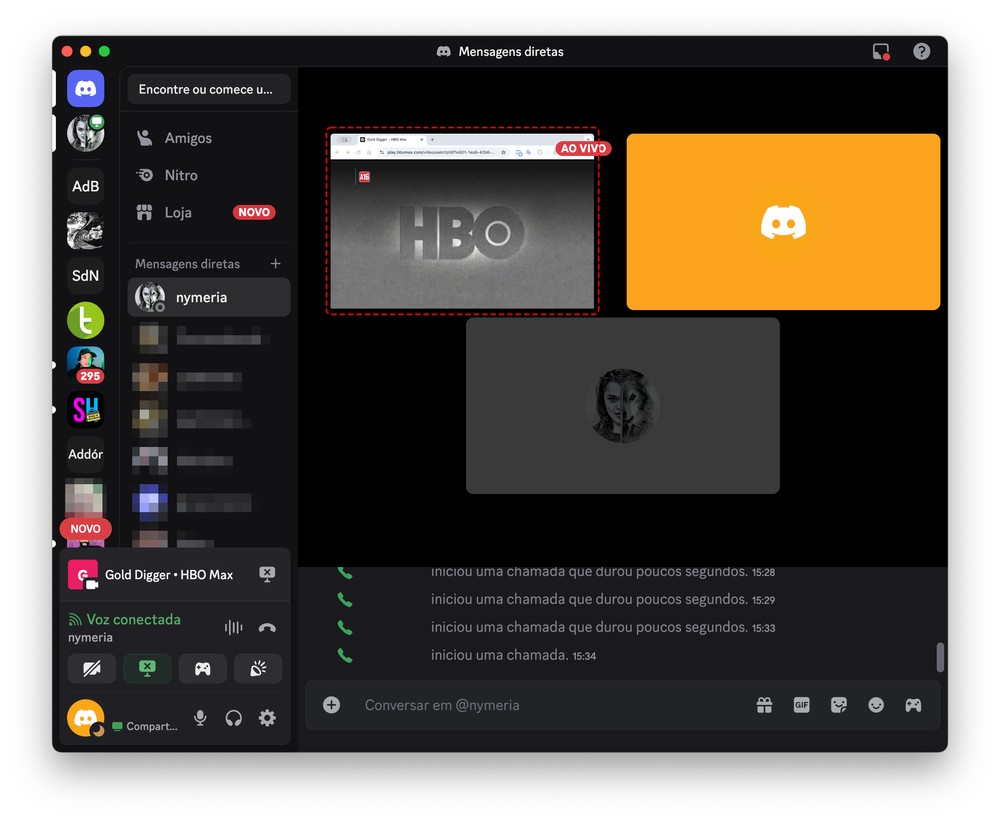1000x821 pixels.
Task: Open the AdB server
Action: [x=85, y=186]
